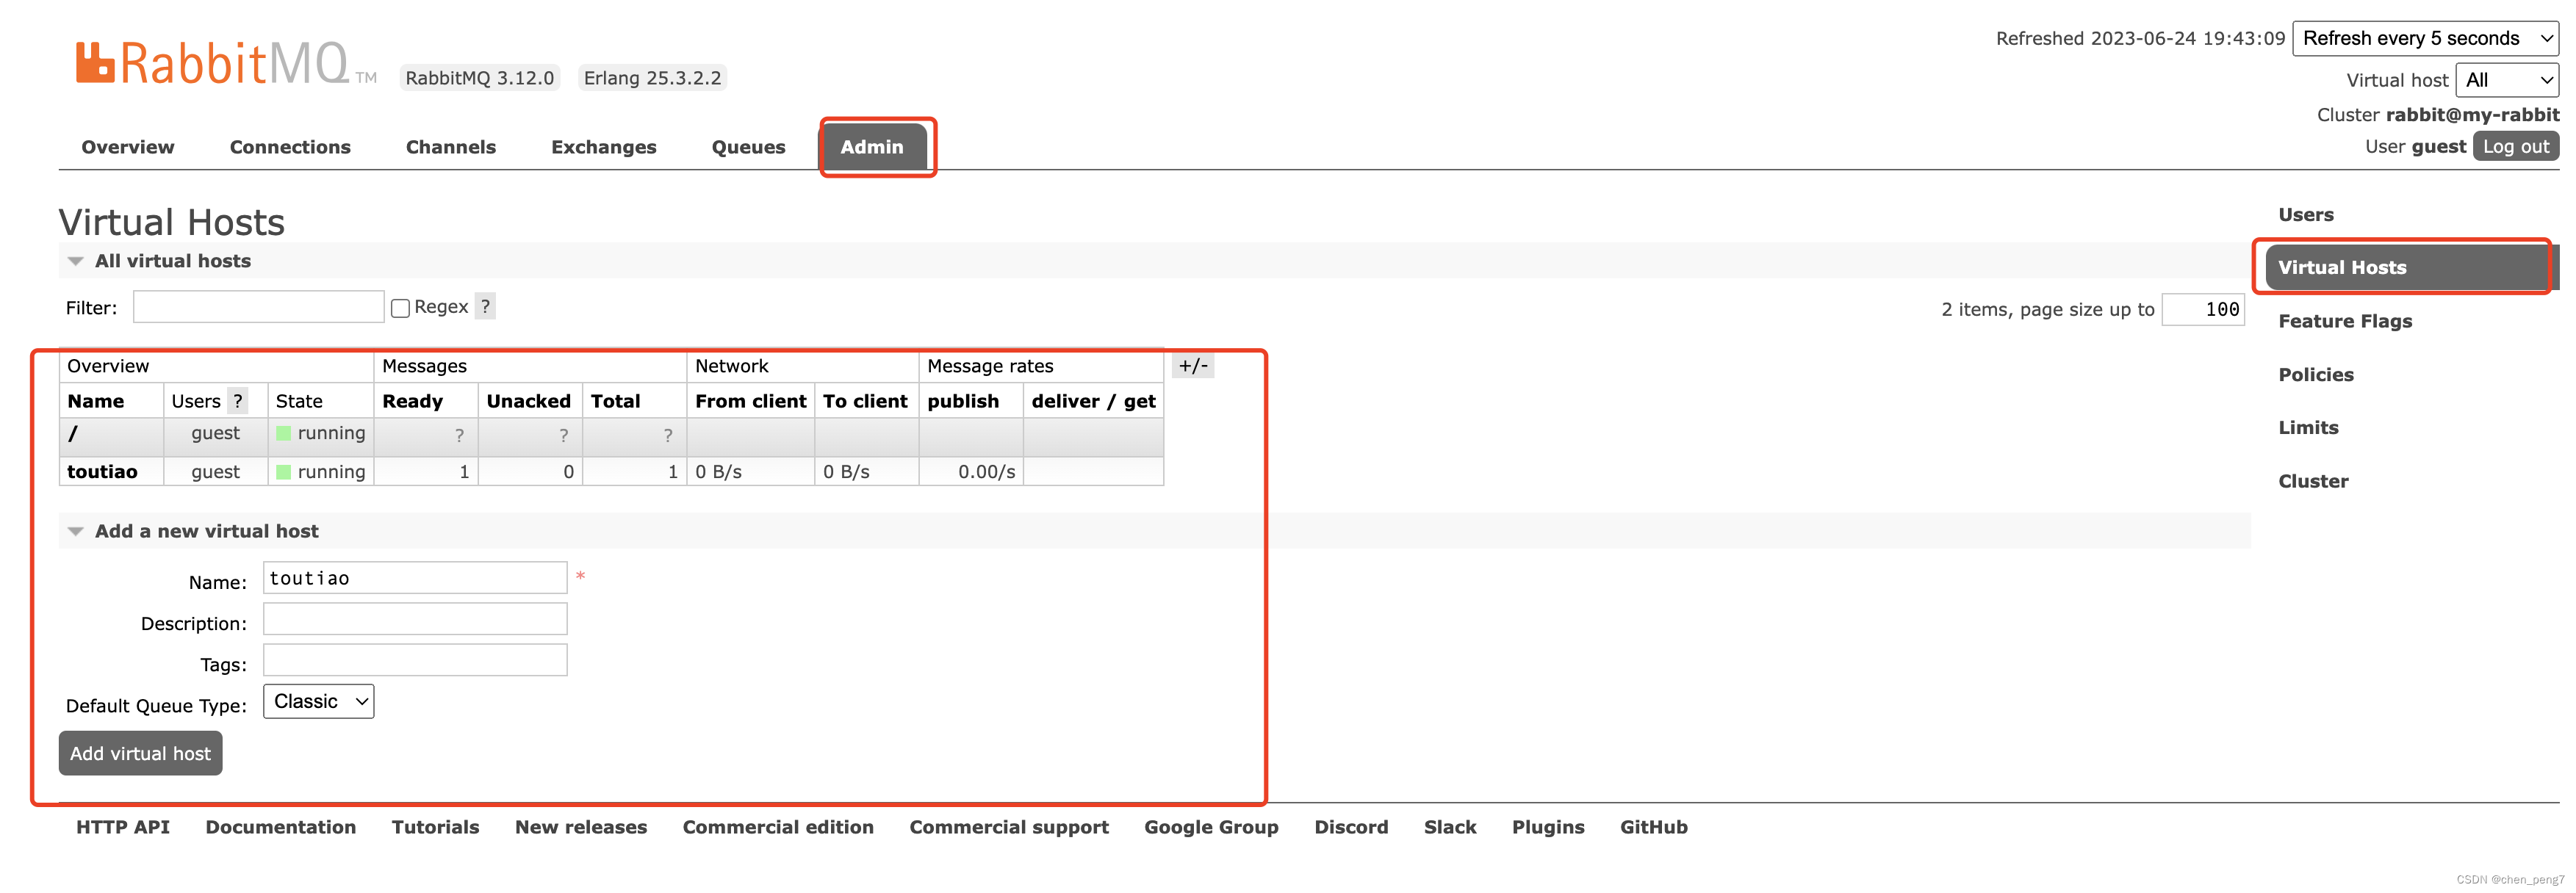The image size is (2576, 893).
Task: Open the Discord footer link
Action: tap(1351, 827)
